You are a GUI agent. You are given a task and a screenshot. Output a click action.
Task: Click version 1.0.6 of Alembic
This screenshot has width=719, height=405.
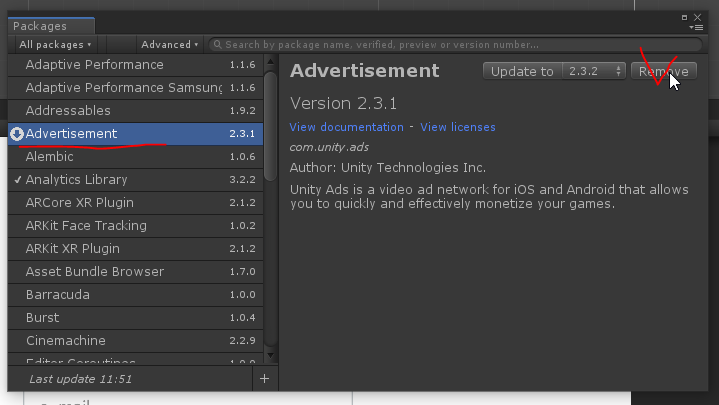242,156
